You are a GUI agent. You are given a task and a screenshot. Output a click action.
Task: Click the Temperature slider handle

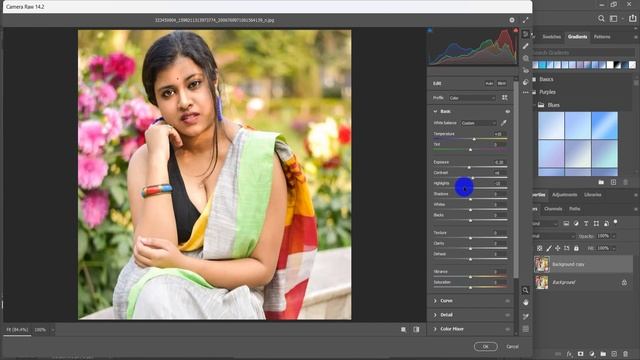(474, 139)
